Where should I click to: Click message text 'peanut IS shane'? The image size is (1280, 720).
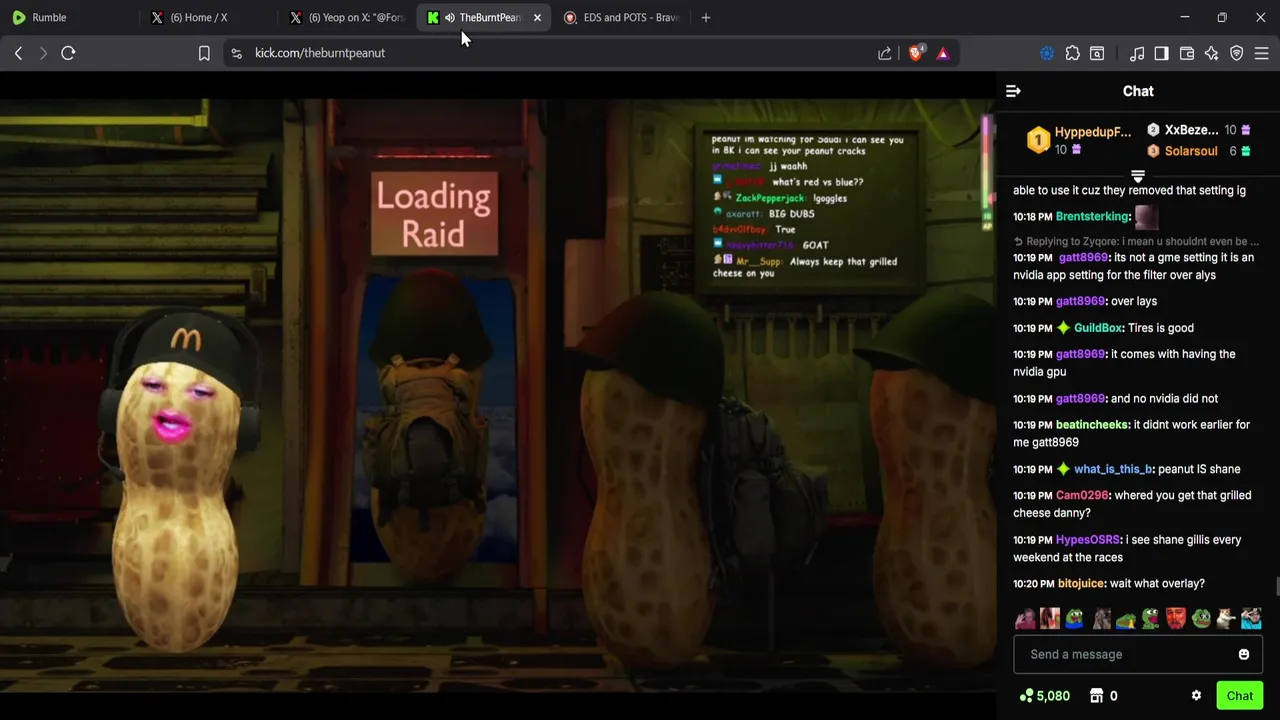[1199, 469]
